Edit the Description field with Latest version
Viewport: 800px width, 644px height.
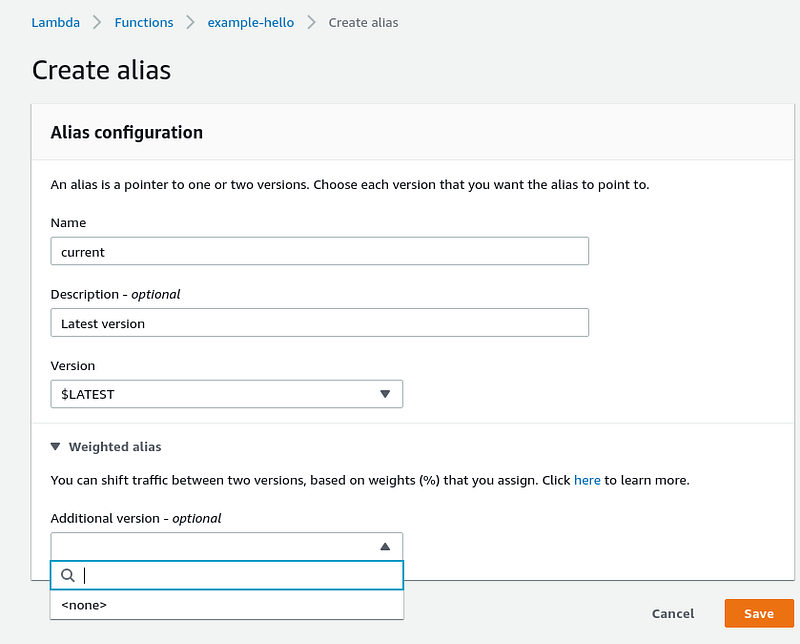[x=319, y=323]
